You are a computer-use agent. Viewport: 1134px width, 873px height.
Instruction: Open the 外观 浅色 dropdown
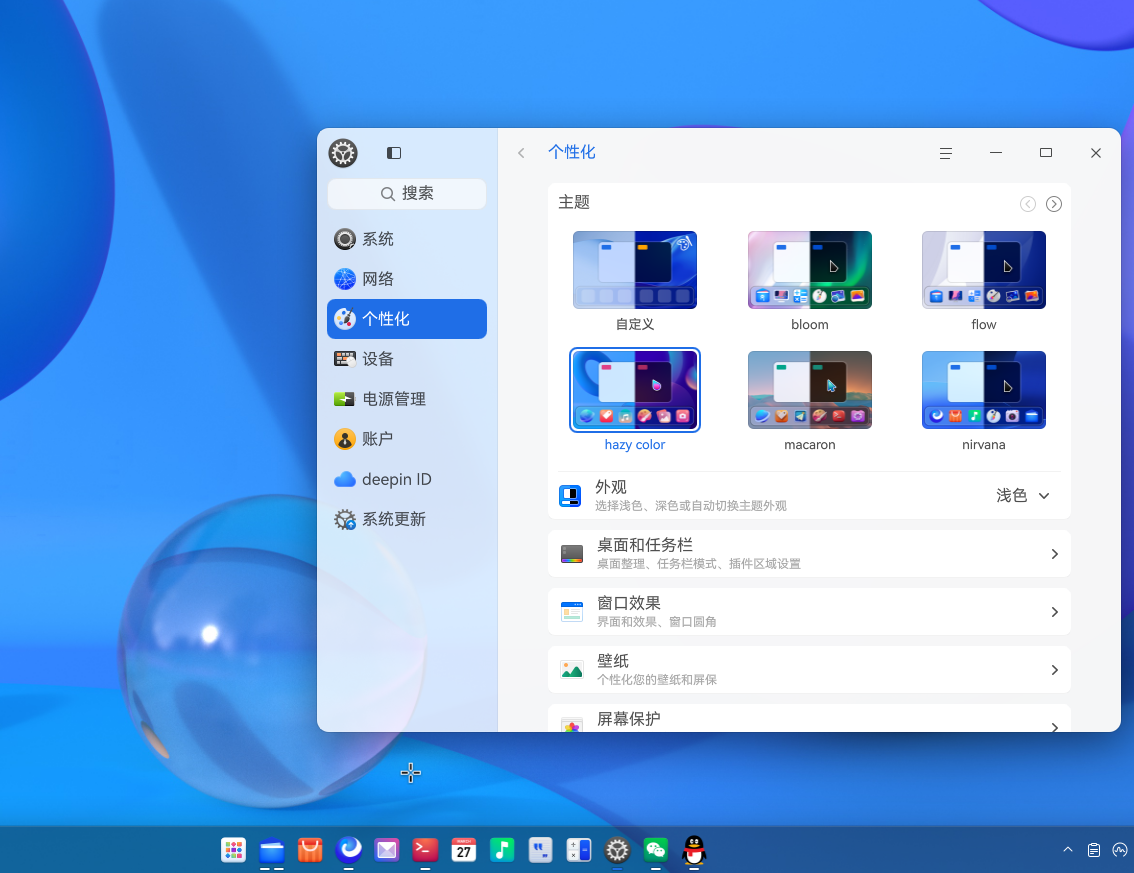pyautogui.click(x=1023, y=495)
